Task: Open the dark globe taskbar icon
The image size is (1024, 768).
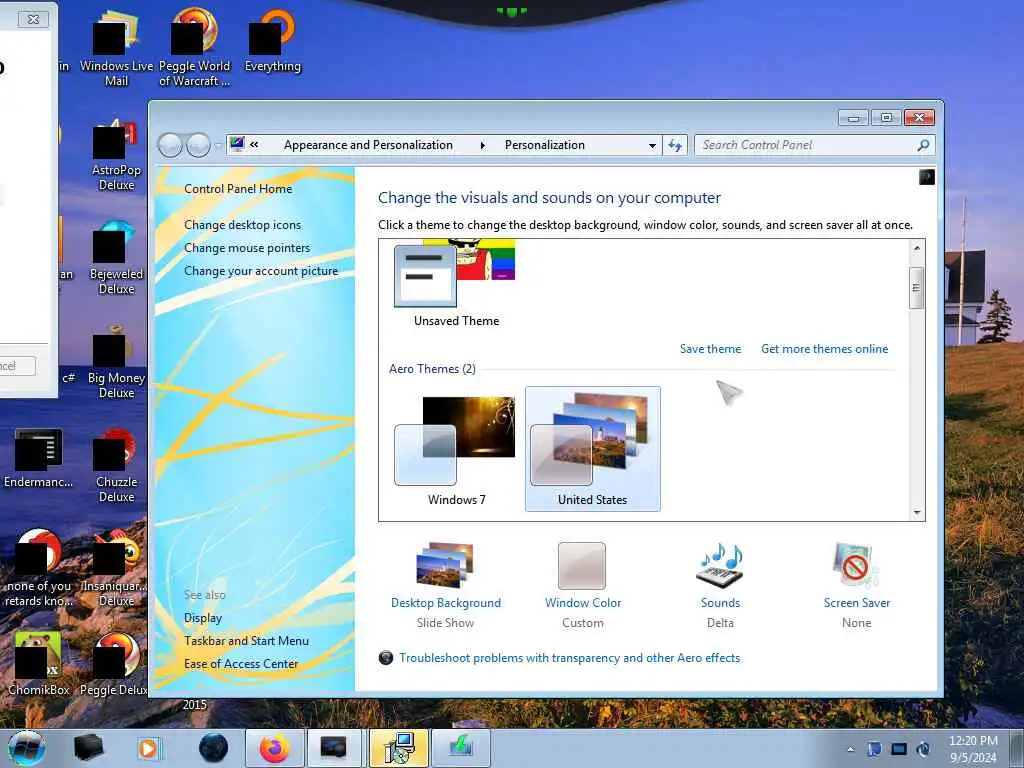Action: [x=213, y=748]
